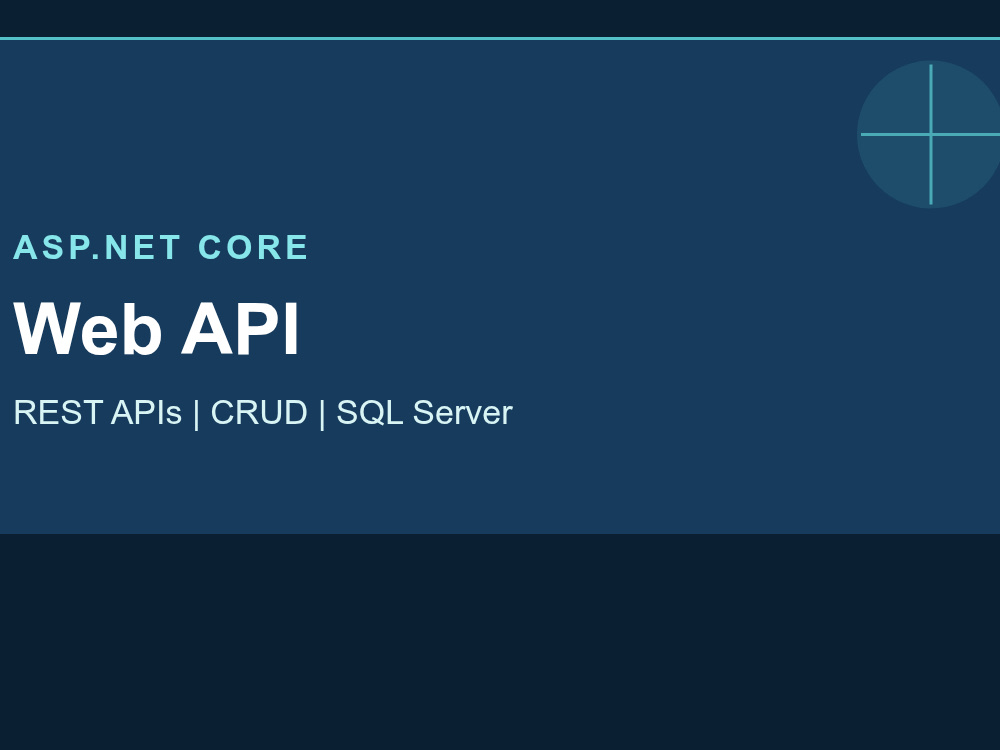Select the 'ASP.NET CORE' heading text
The height and width of the screenshot is (750, 1000).
click(161, 247)
